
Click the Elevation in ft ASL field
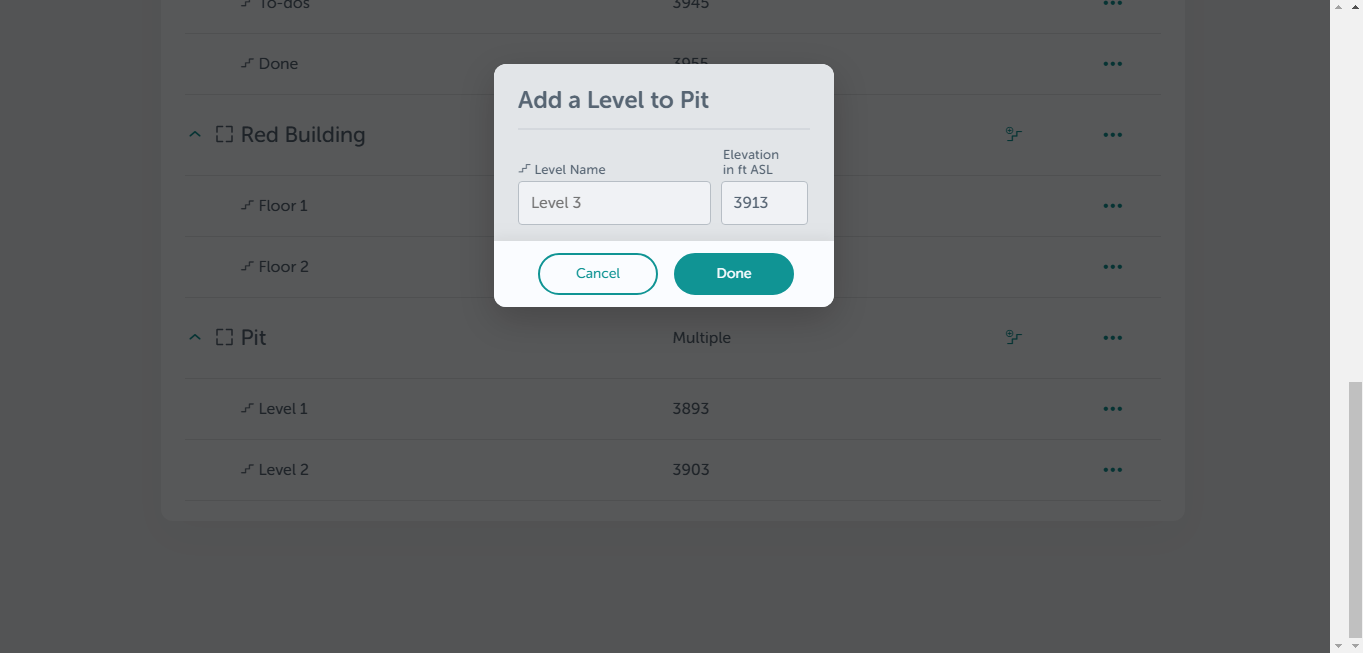coord(764,203)
